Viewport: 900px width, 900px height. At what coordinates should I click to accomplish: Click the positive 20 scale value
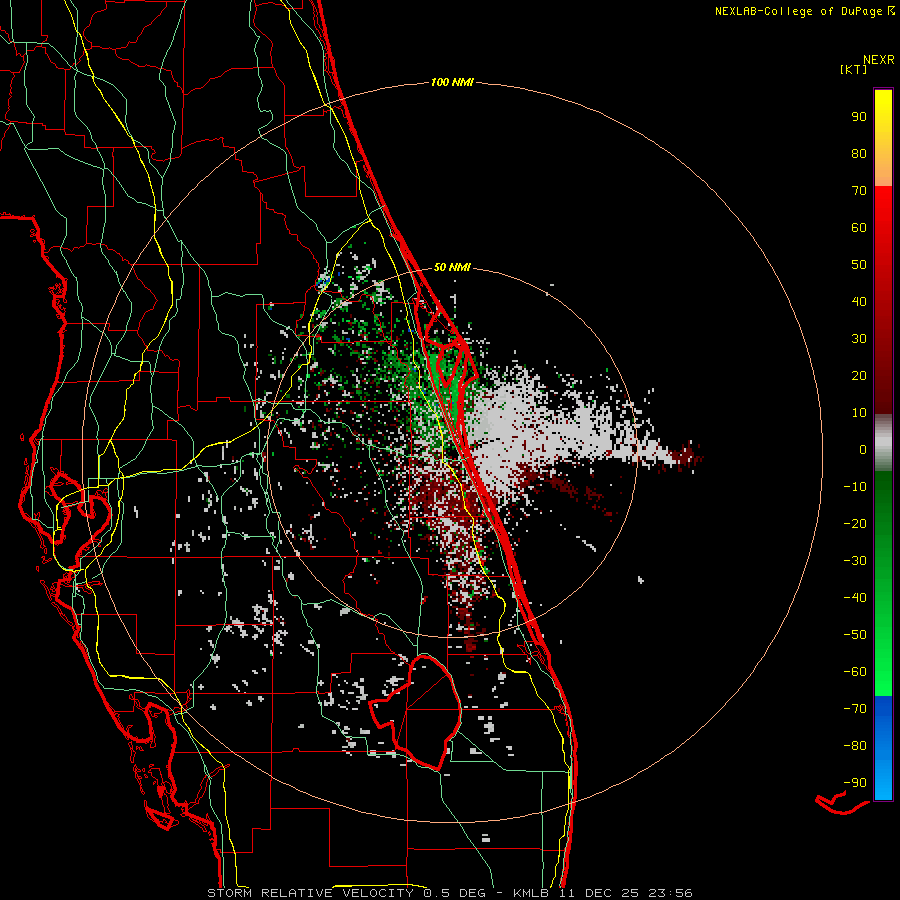(859, 375)
